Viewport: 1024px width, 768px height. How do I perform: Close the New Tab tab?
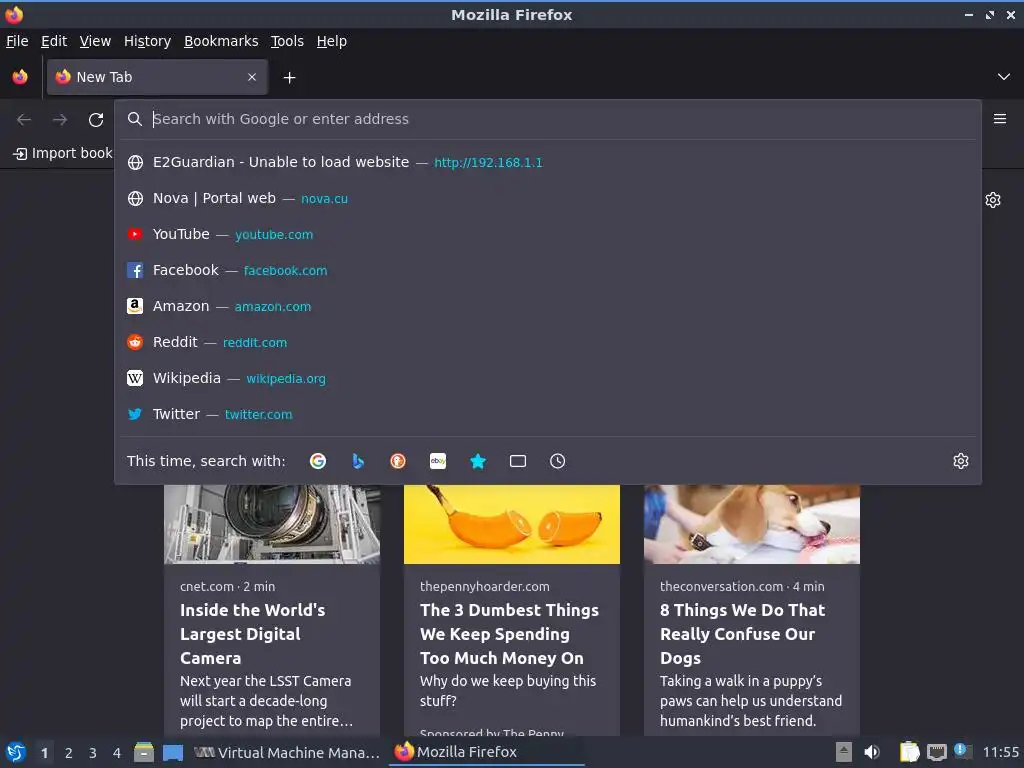(x=252, y=77)
